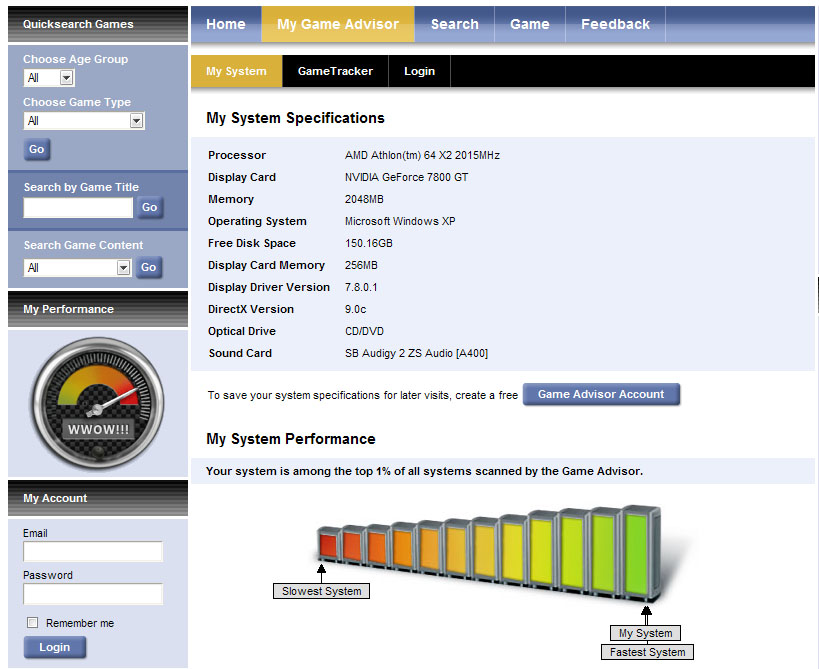Click Go next to game title search
This screenshot has height=669, width=819.
(x=149, y=207)
